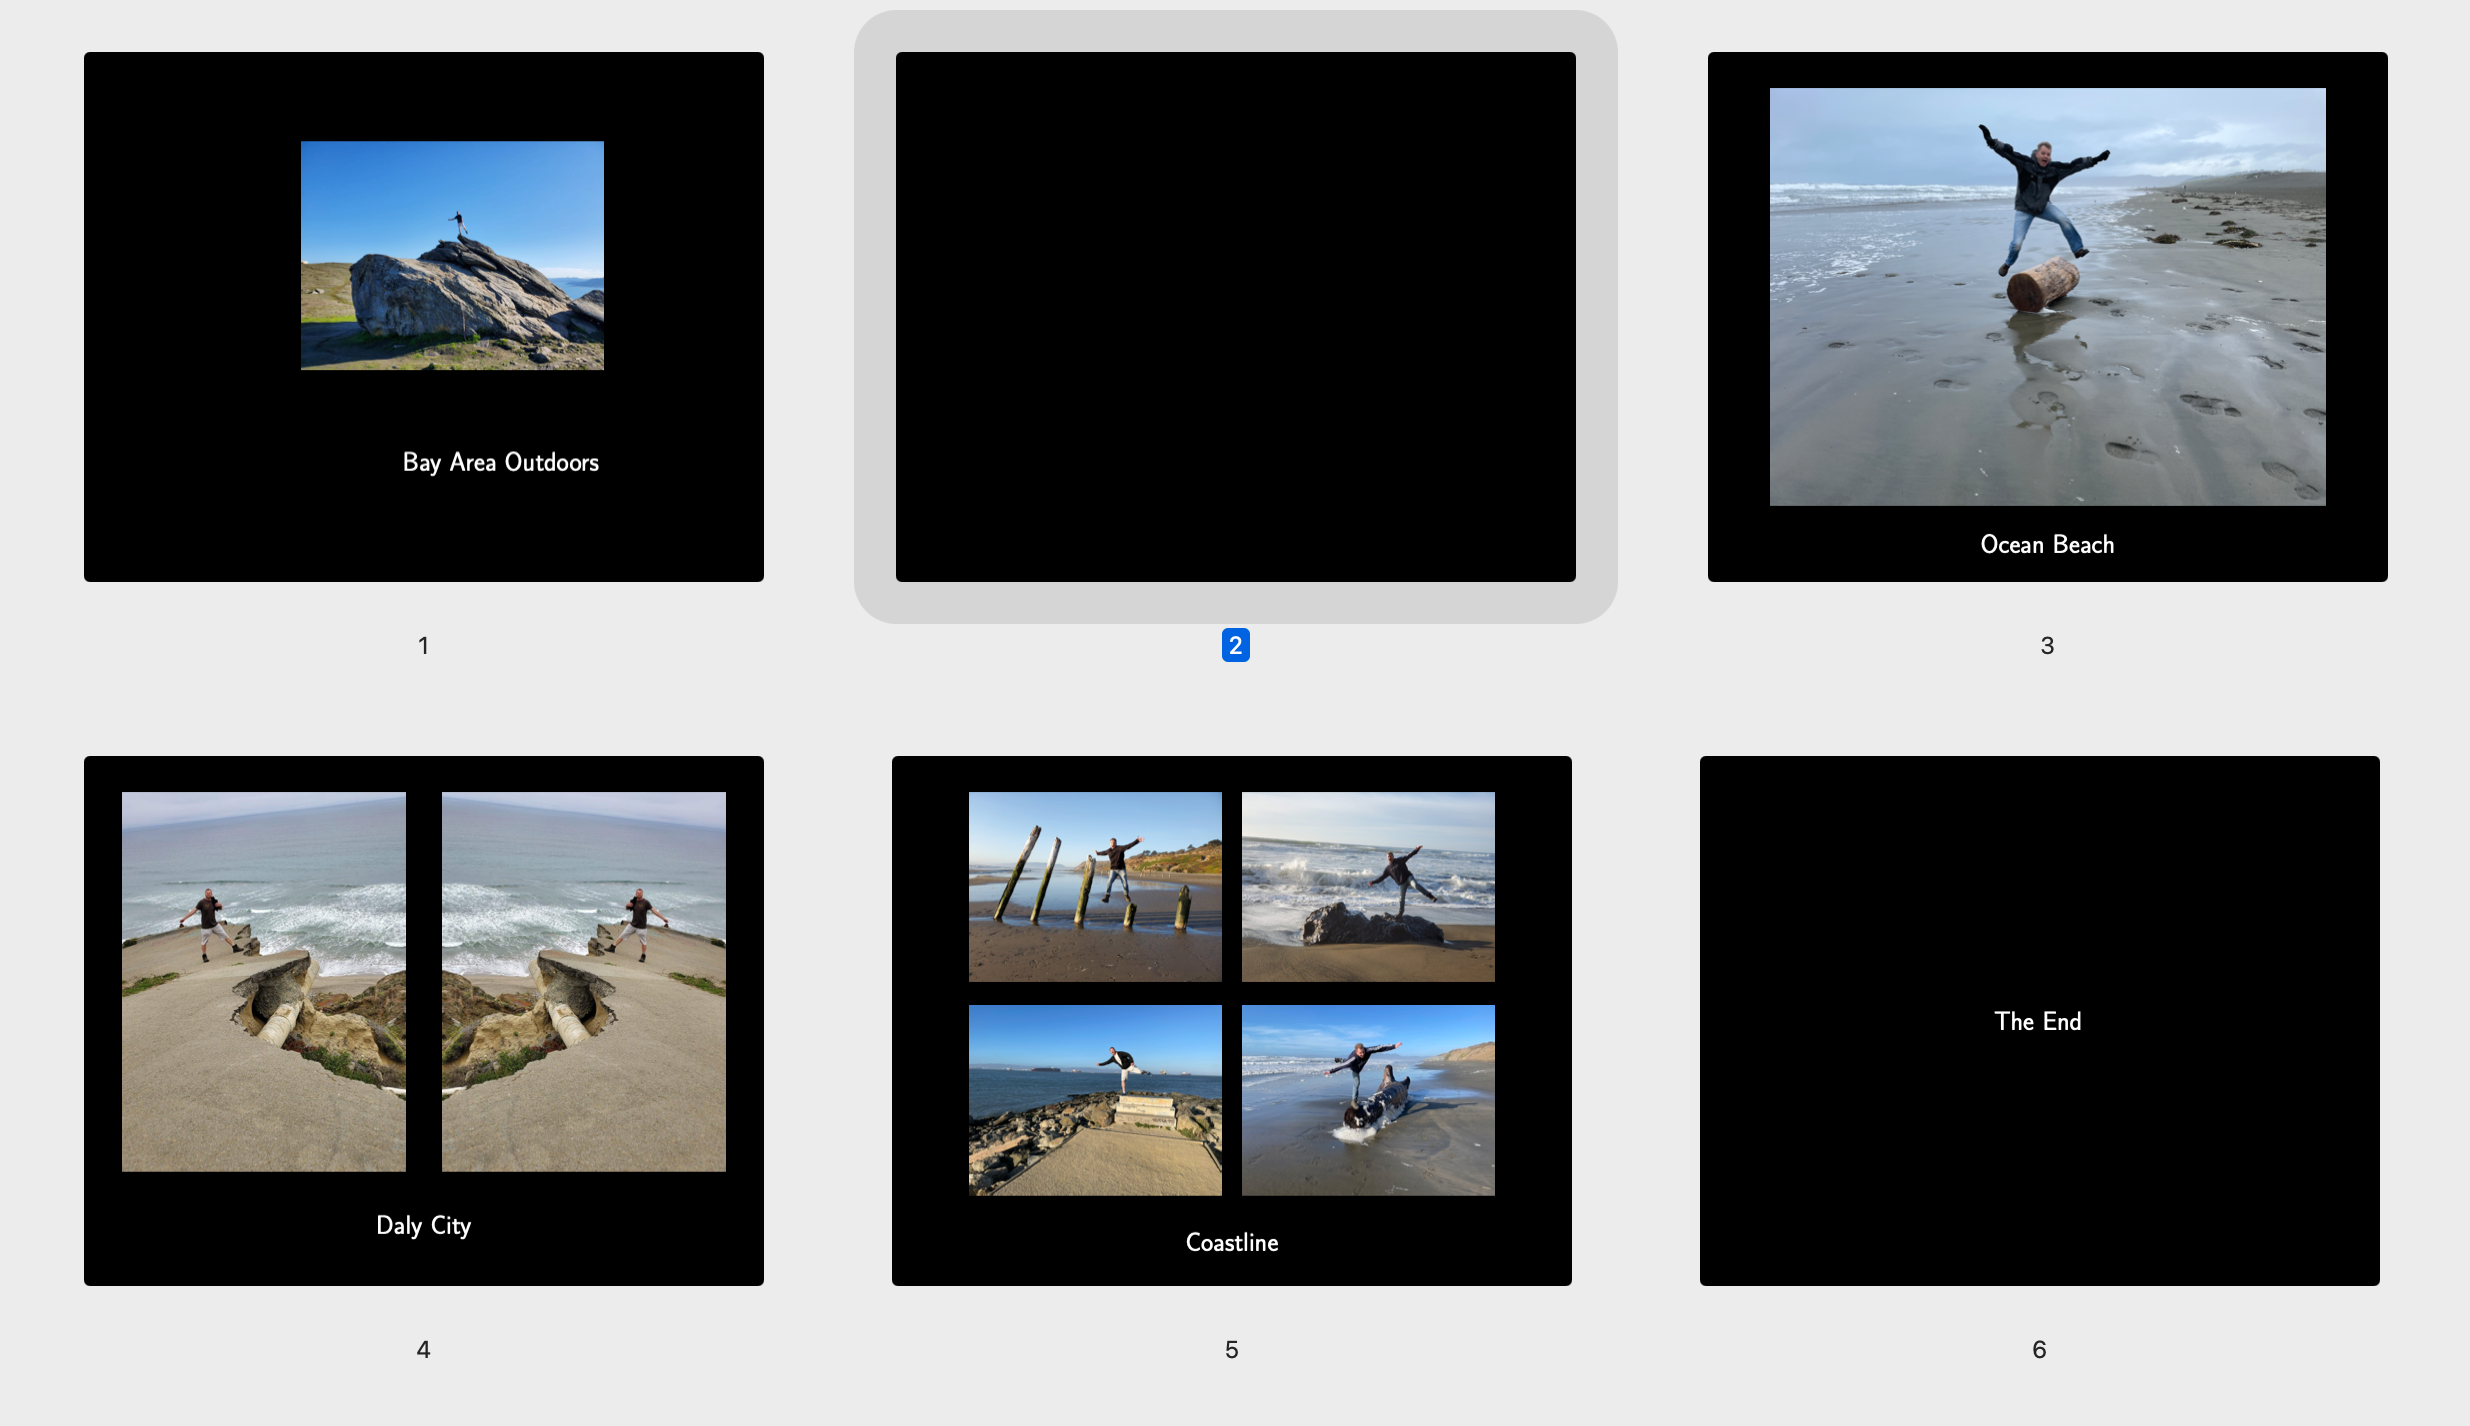Select the blank black slide 2

(x=1236, y=317)
